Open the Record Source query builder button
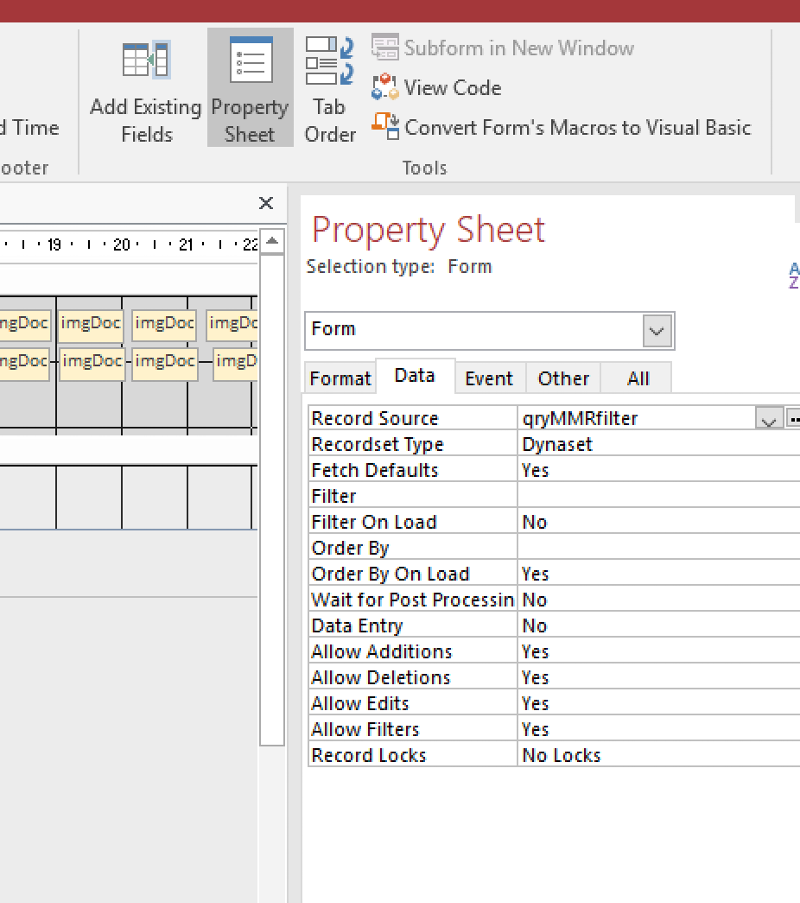The image size is (800, 903). coord(793,419)
